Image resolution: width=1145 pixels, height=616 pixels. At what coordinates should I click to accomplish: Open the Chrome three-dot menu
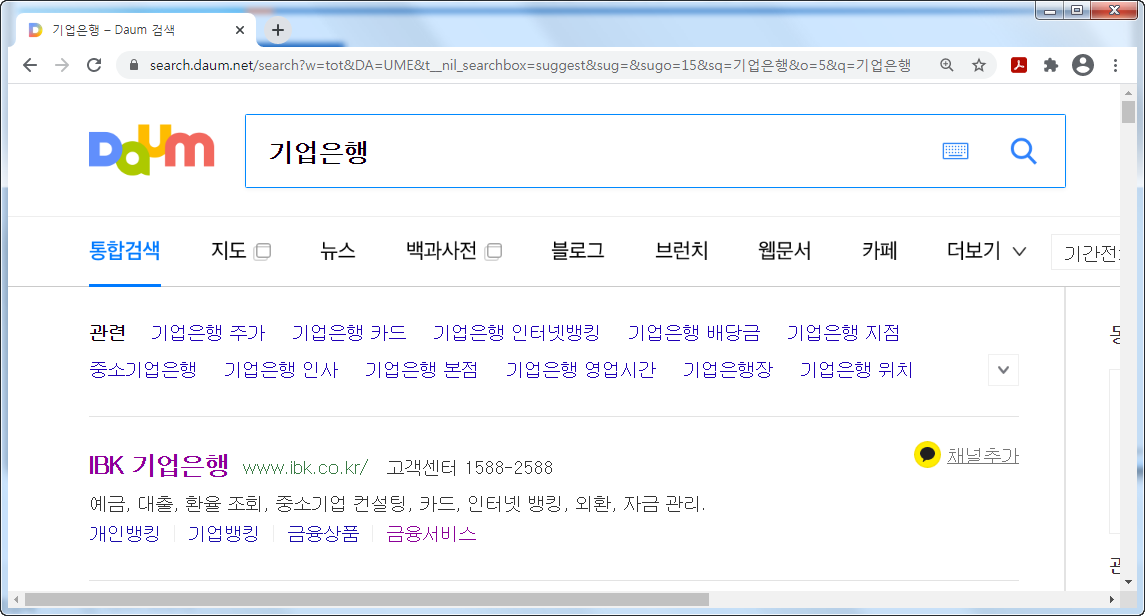(1115, 65)
